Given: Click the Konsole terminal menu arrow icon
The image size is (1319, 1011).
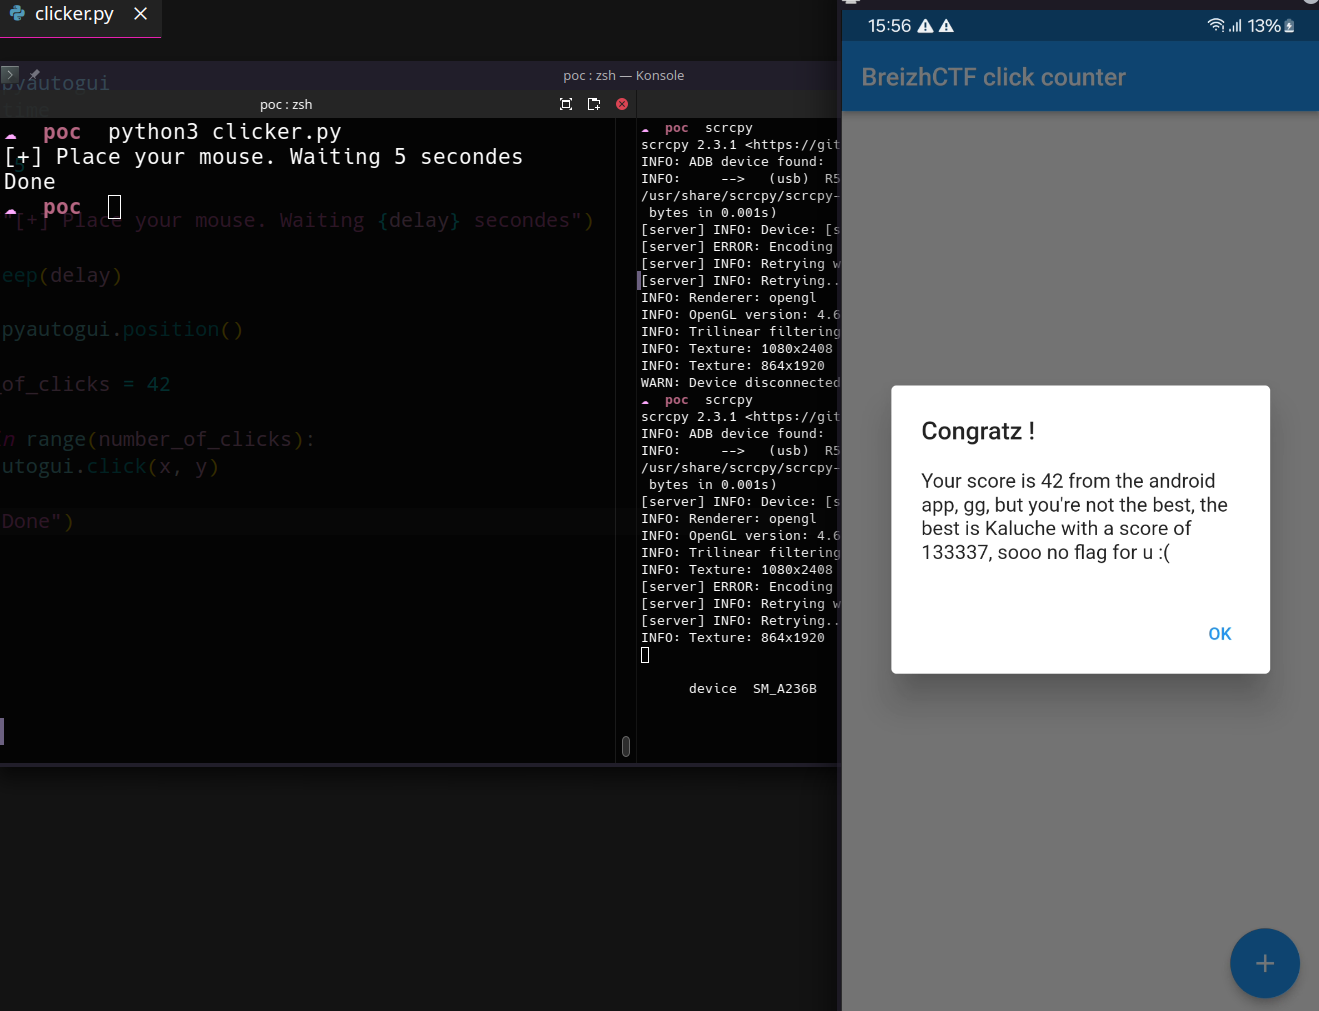Looking at the screenshot, I should (10, 74).
